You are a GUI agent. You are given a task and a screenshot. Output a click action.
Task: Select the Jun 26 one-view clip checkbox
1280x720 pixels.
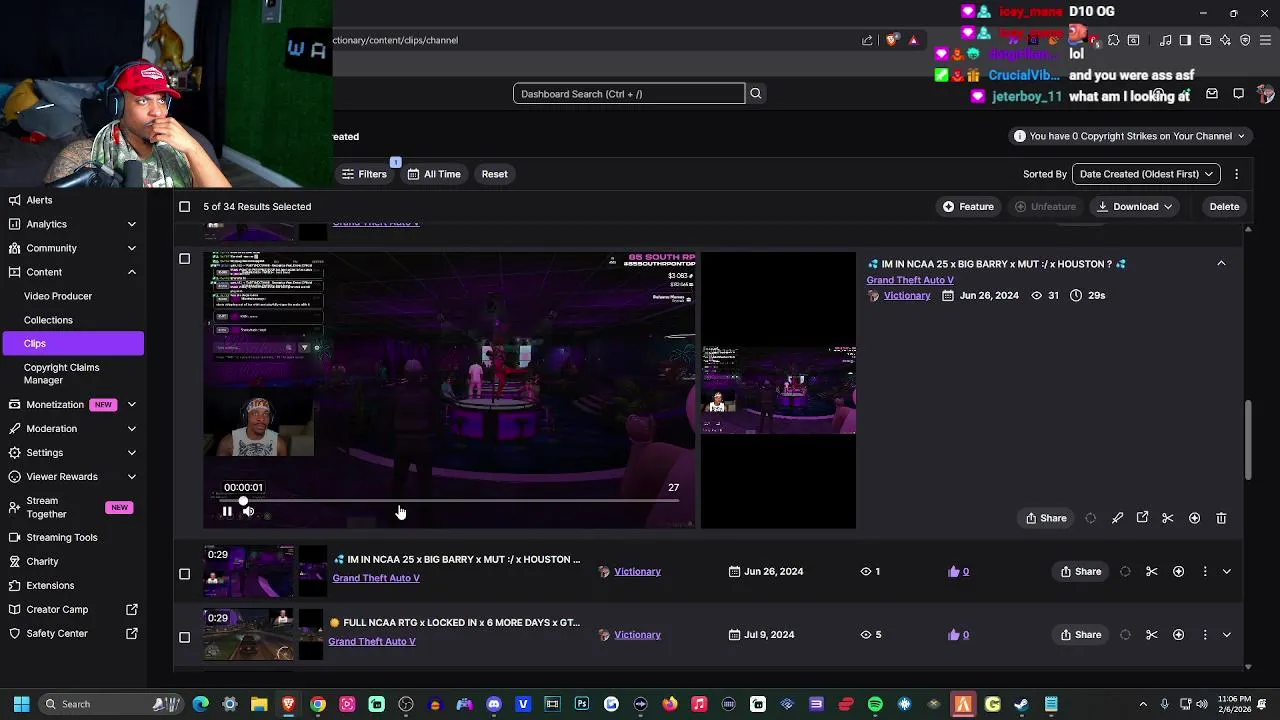[184, 574]
